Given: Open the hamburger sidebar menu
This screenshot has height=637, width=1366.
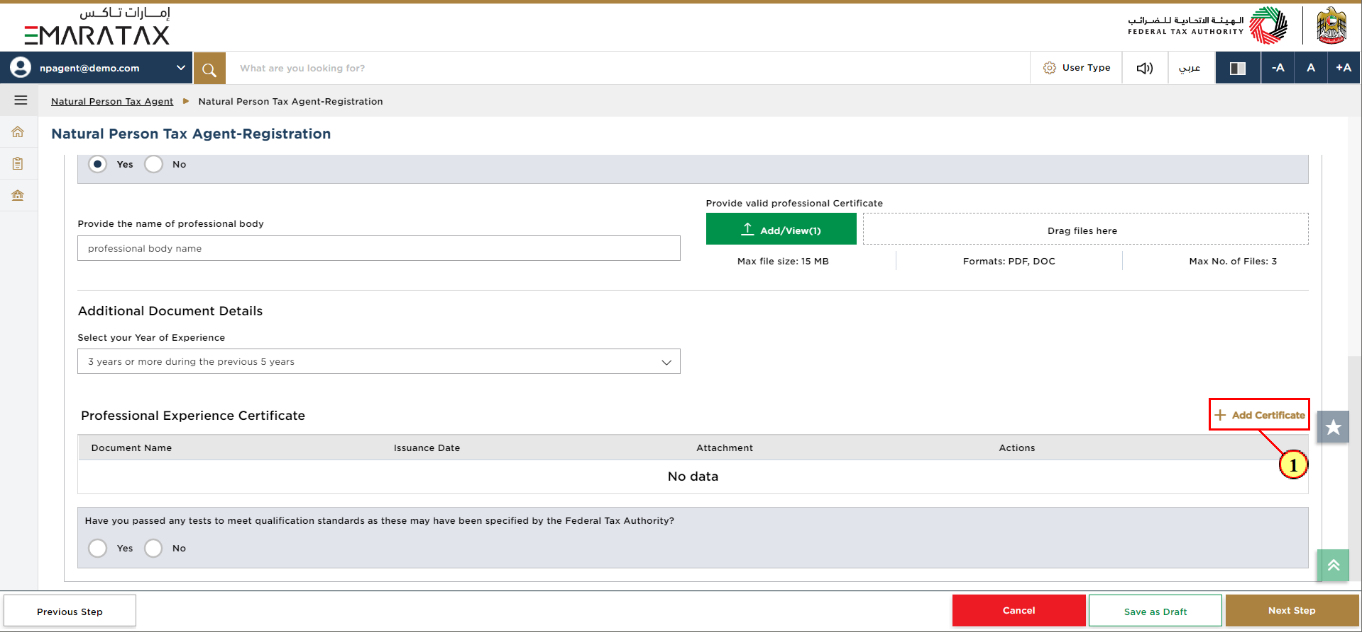Looking at the screenshot, I should (x=20, y=100).
